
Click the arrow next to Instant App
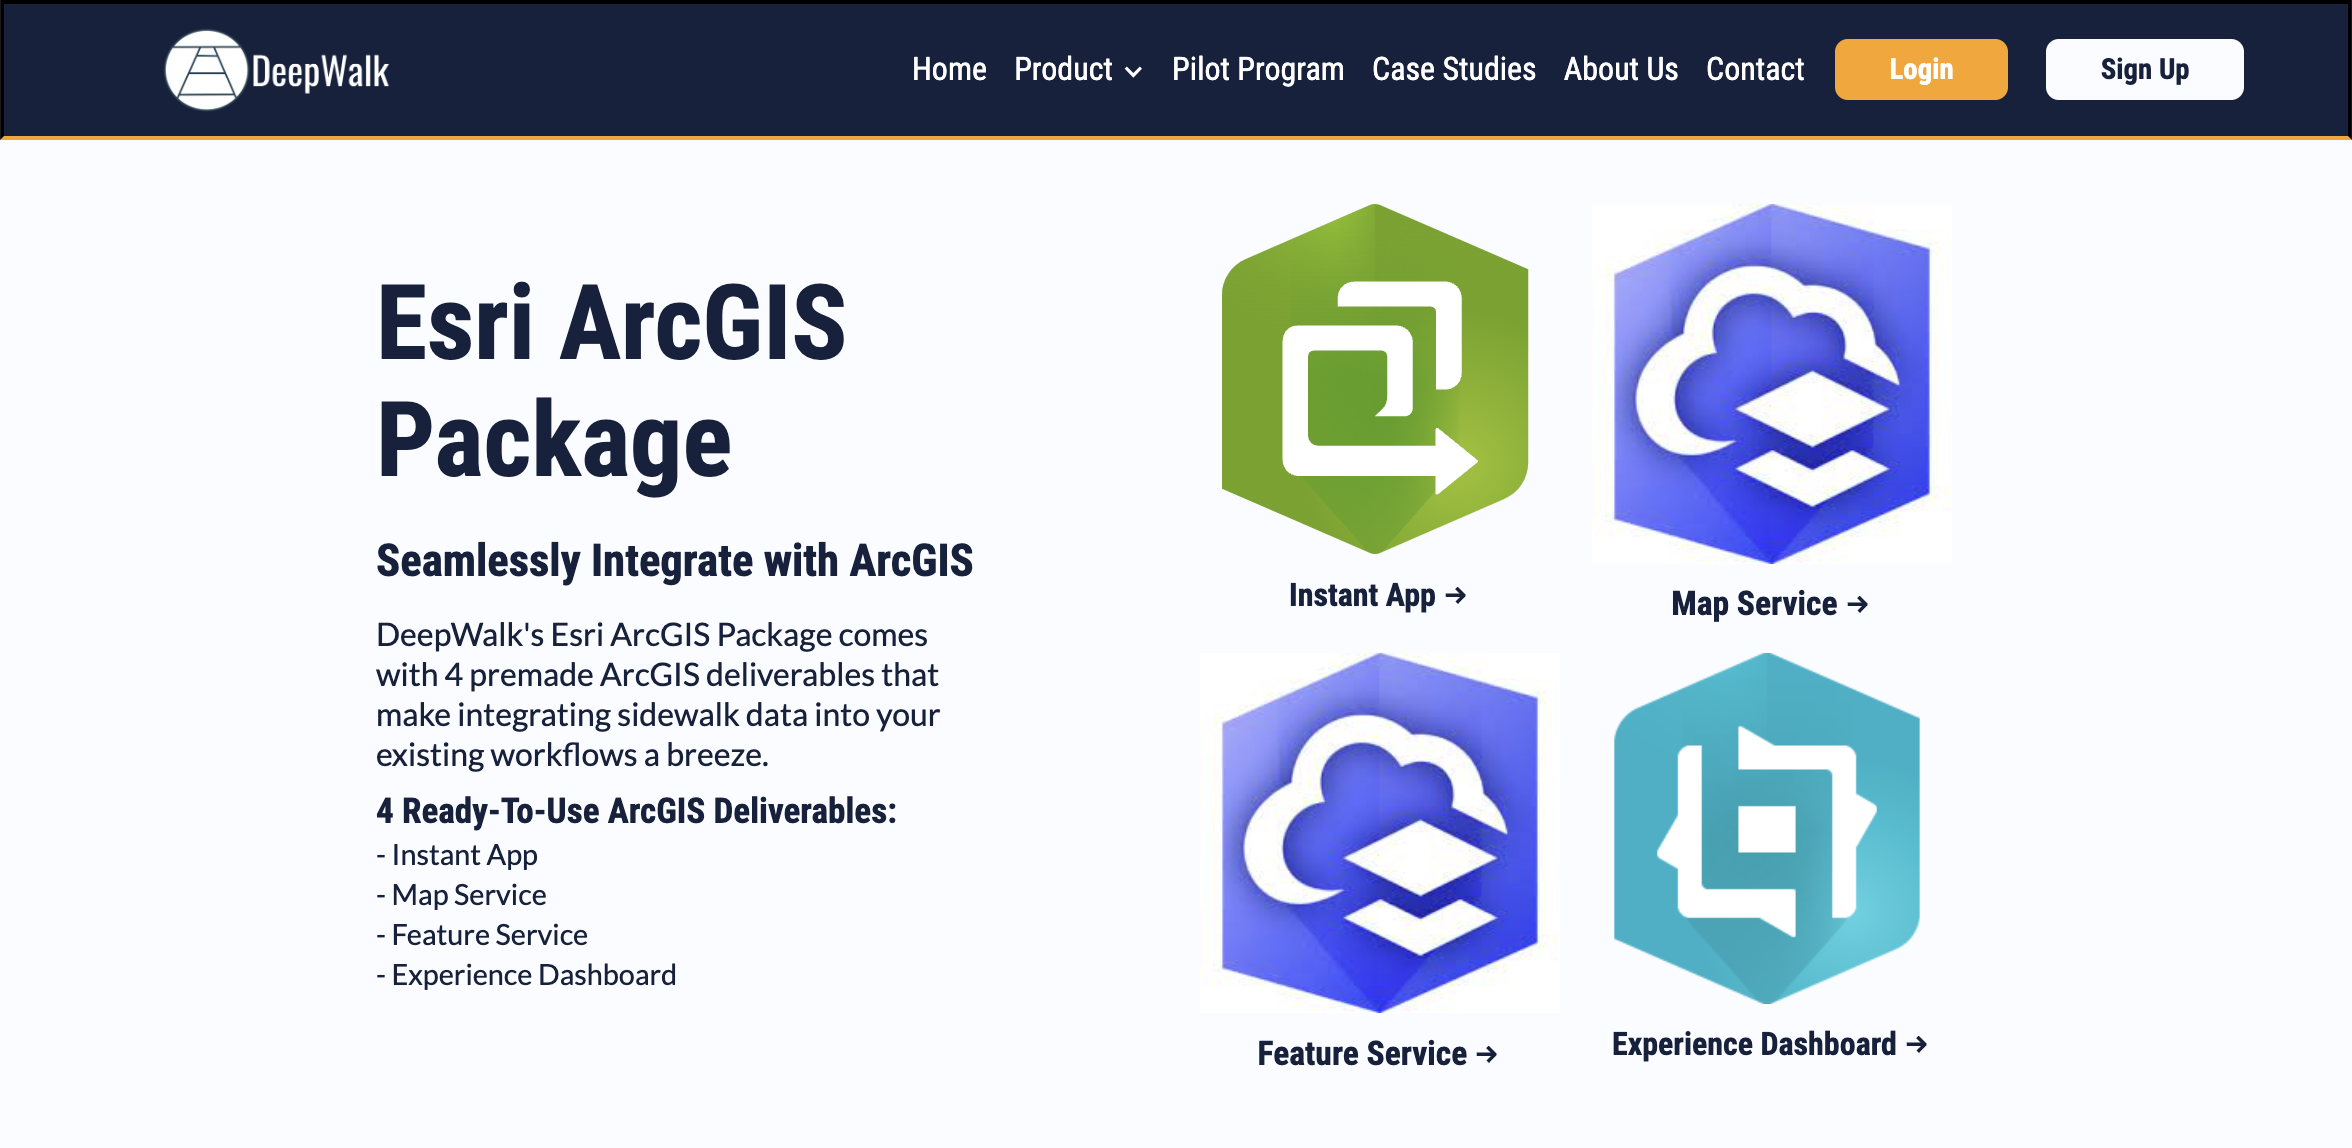[x=1456, y=595]
